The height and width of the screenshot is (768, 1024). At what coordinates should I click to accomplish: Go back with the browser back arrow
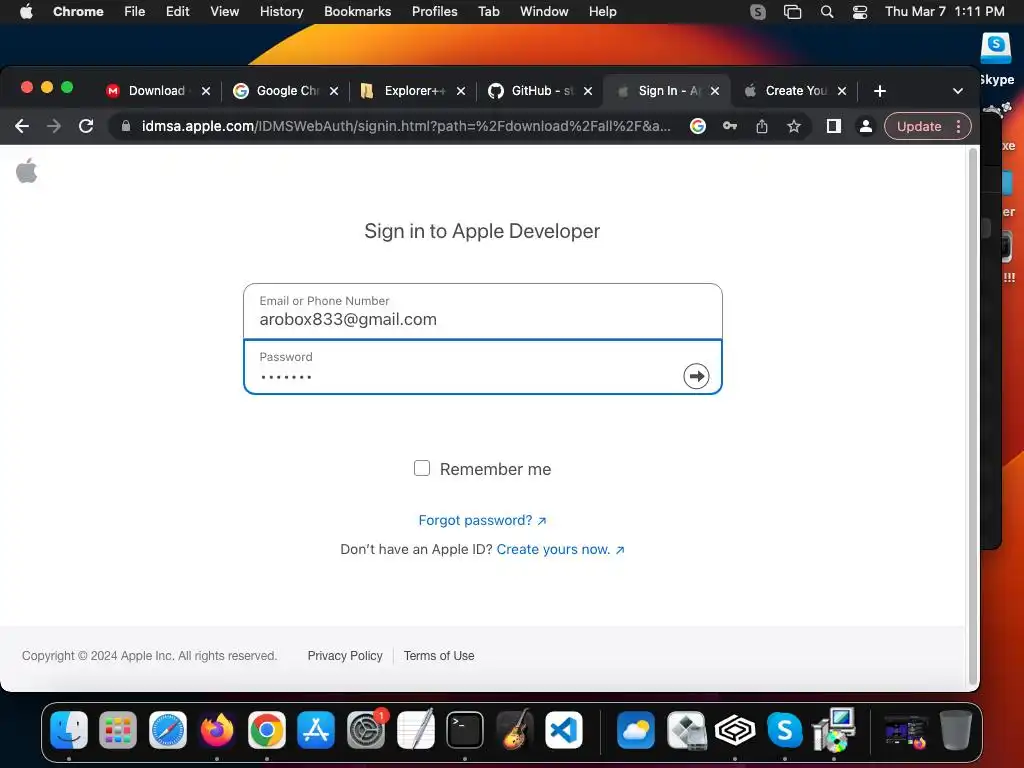22,126
